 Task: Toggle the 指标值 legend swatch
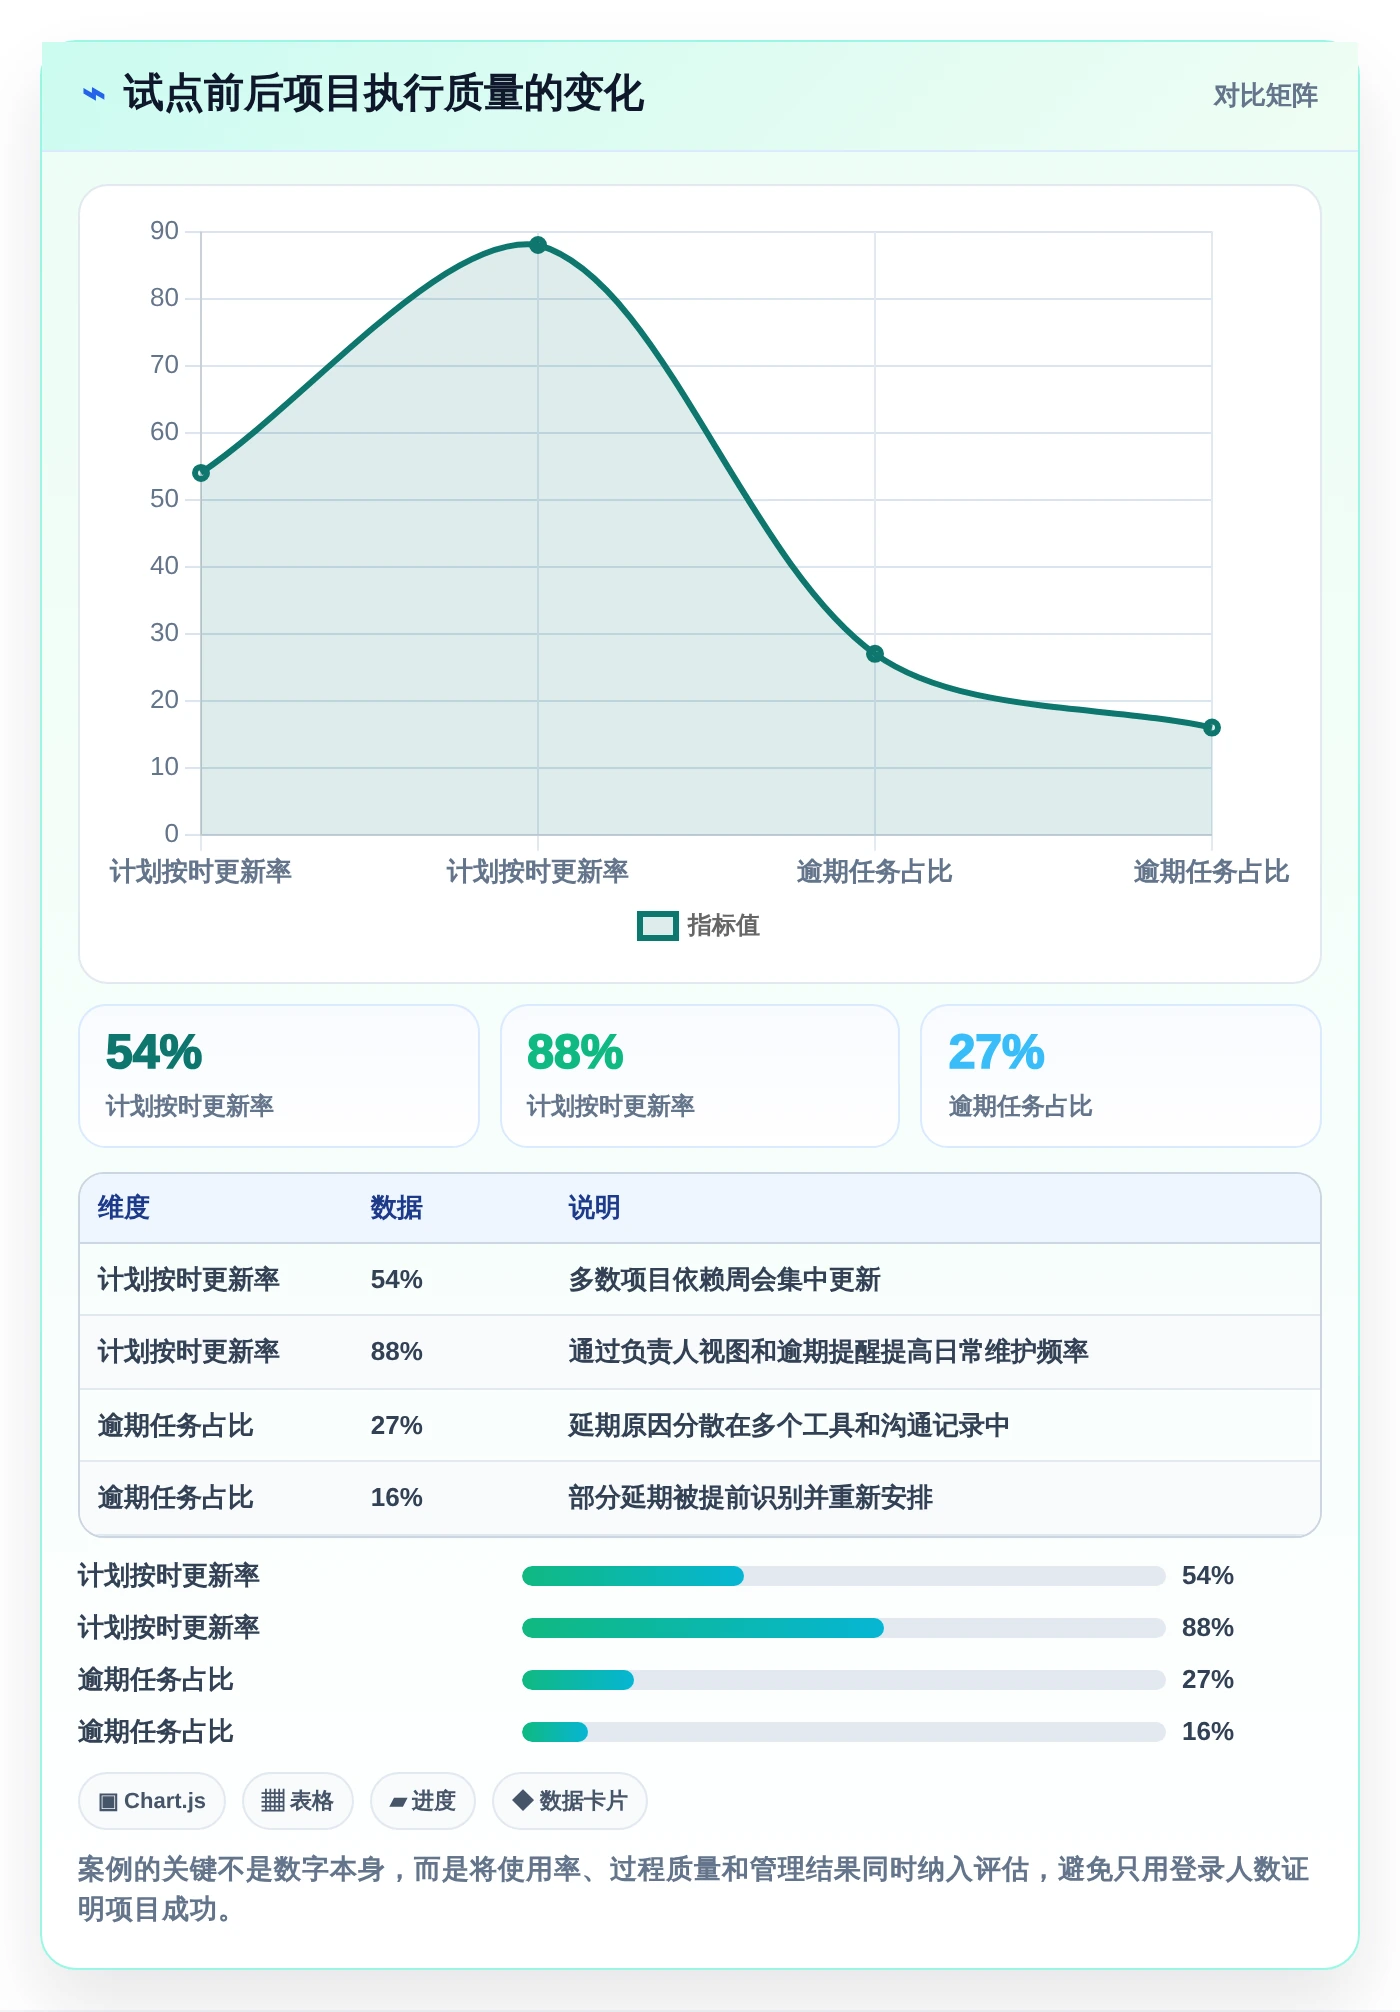tap(657, 926)
